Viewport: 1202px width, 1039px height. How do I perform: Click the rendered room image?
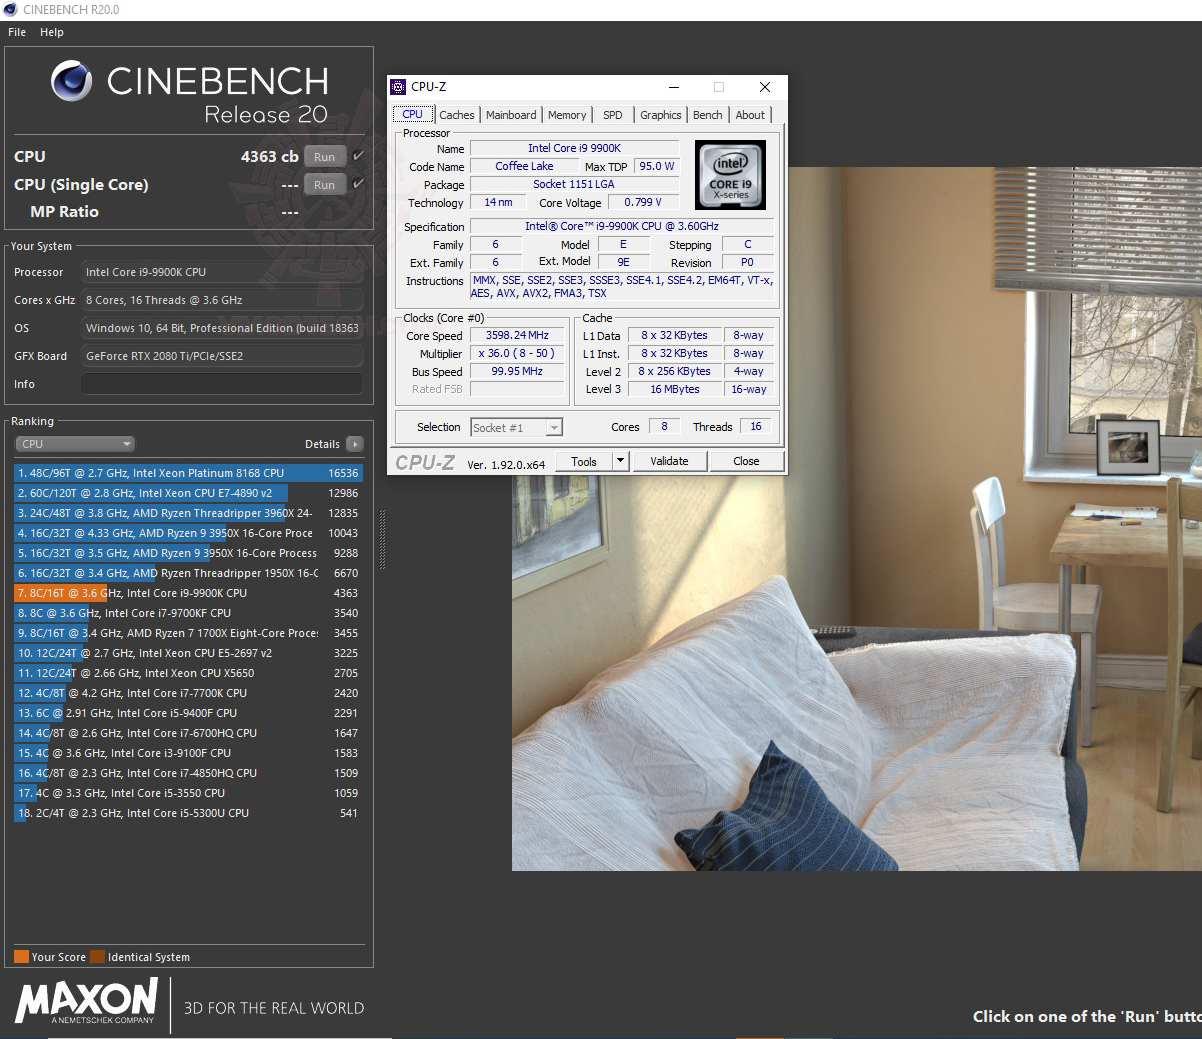(857, 519)
